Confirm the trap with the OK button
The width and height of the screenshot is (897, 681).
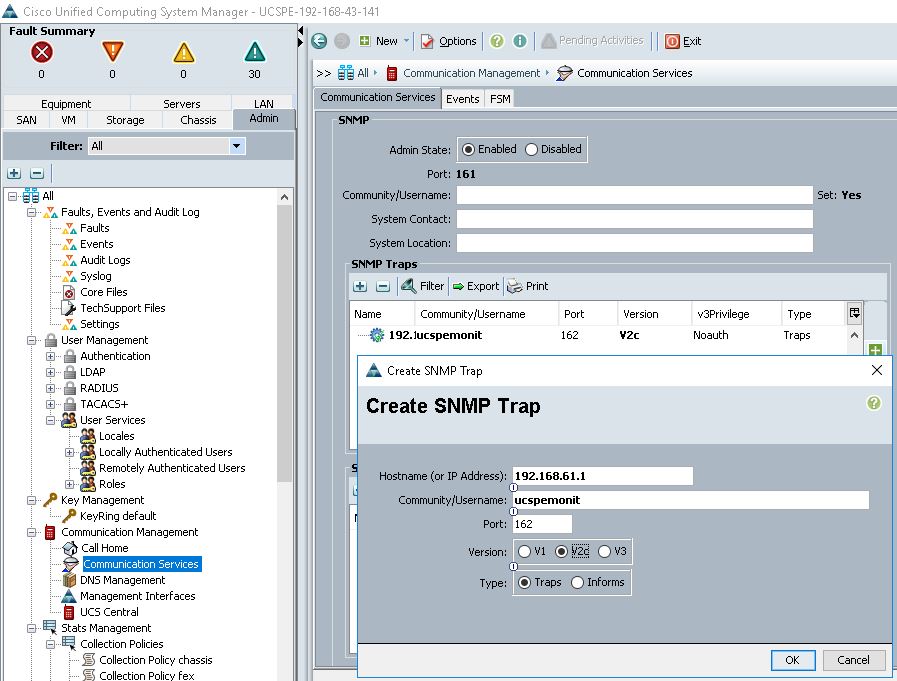[792, 660]
